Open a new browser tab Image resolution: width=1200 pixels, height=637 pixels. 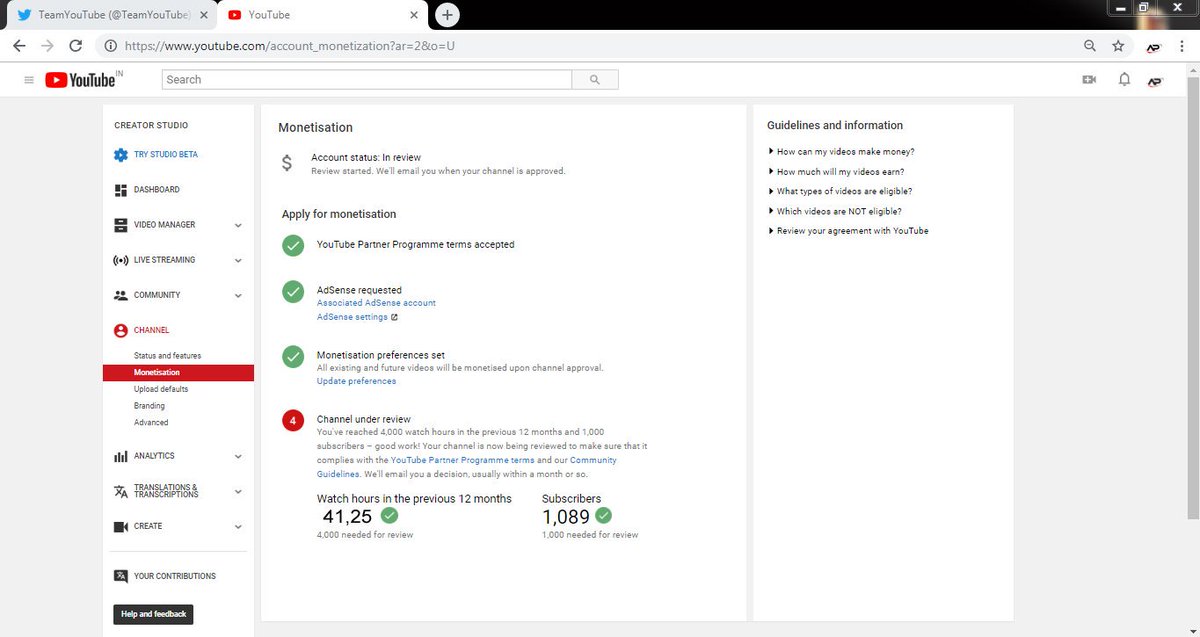click(x=448, y=14)
